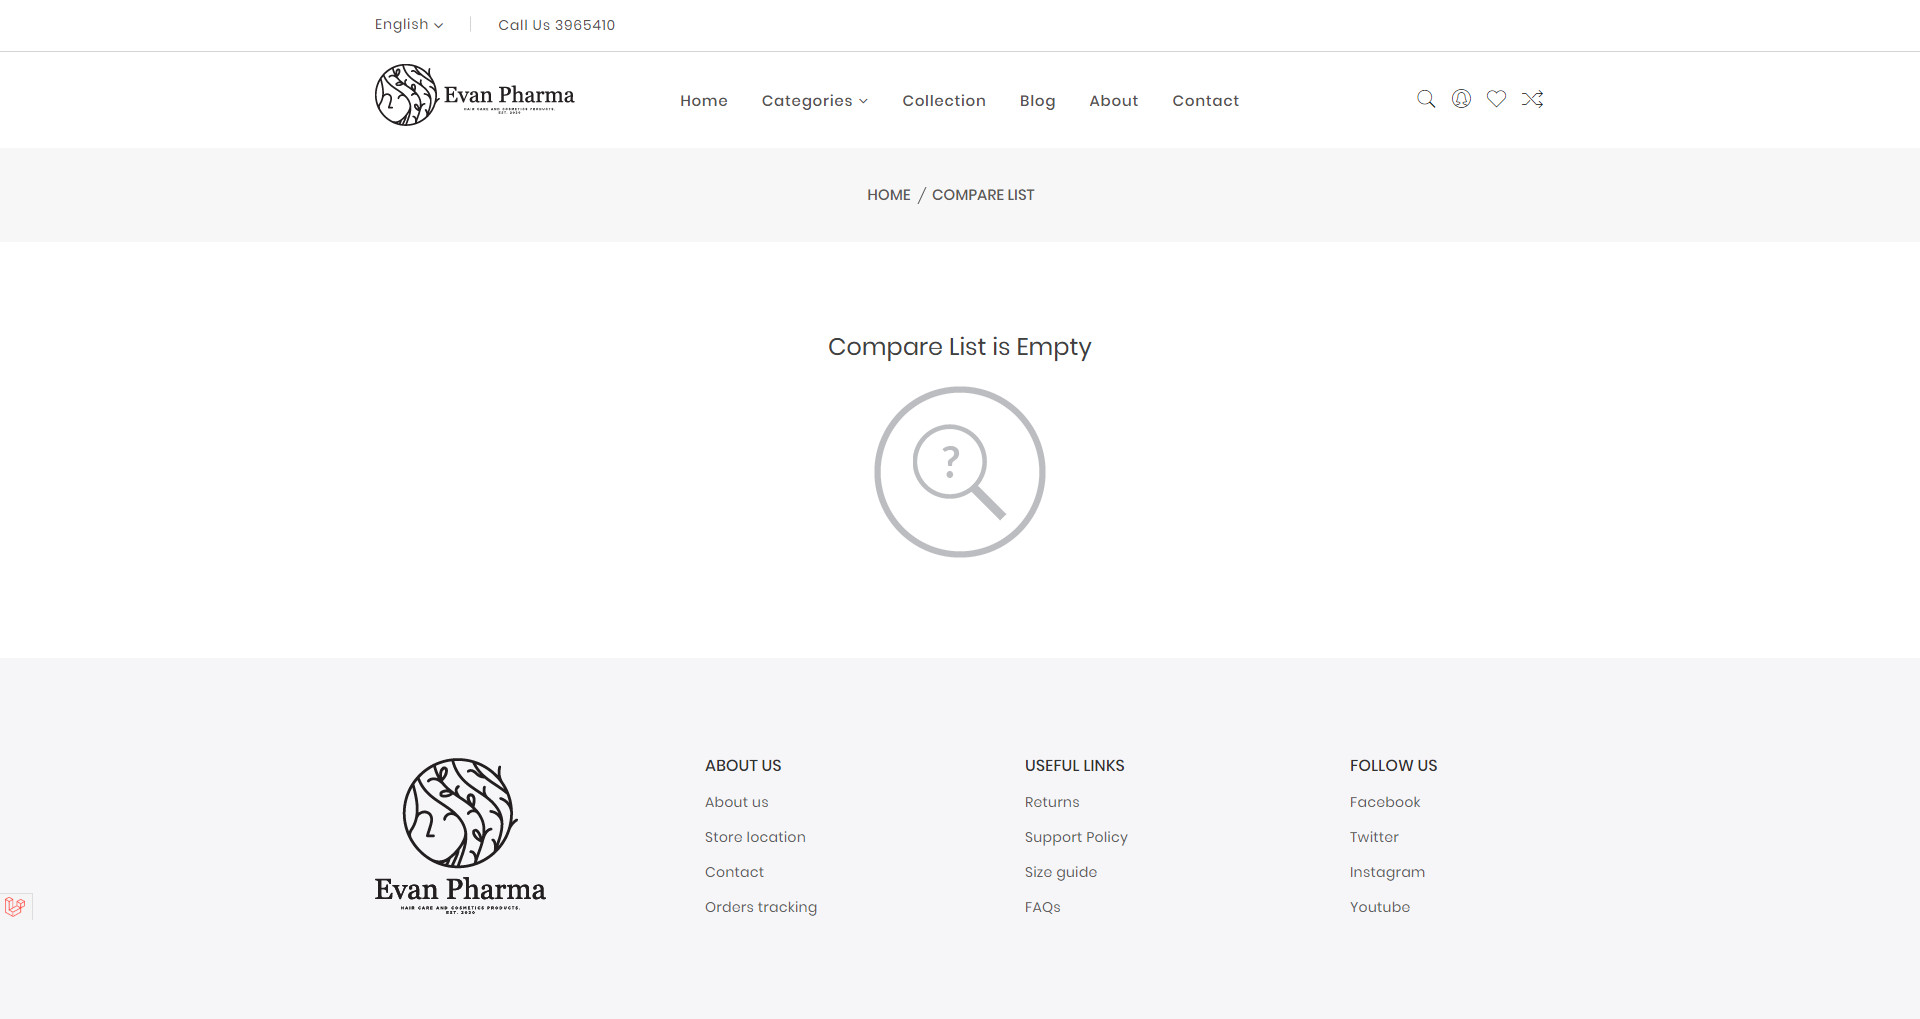Click the ABOUT US footer heading

point(743,766)
